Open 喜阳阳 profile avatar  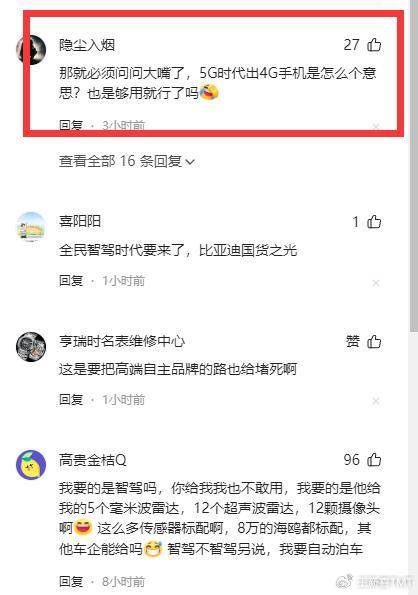pyautogui.click(x=31, y=227)
